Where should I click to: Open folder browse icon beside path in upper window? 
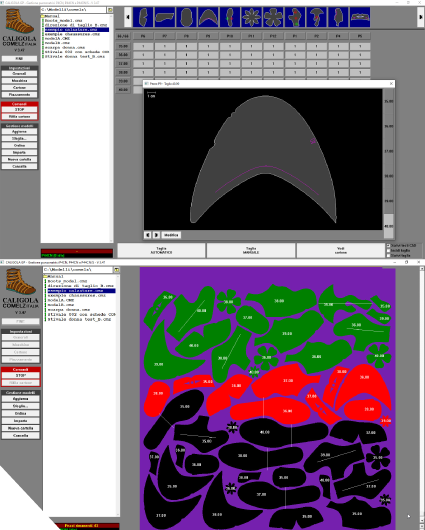[110, 10]
